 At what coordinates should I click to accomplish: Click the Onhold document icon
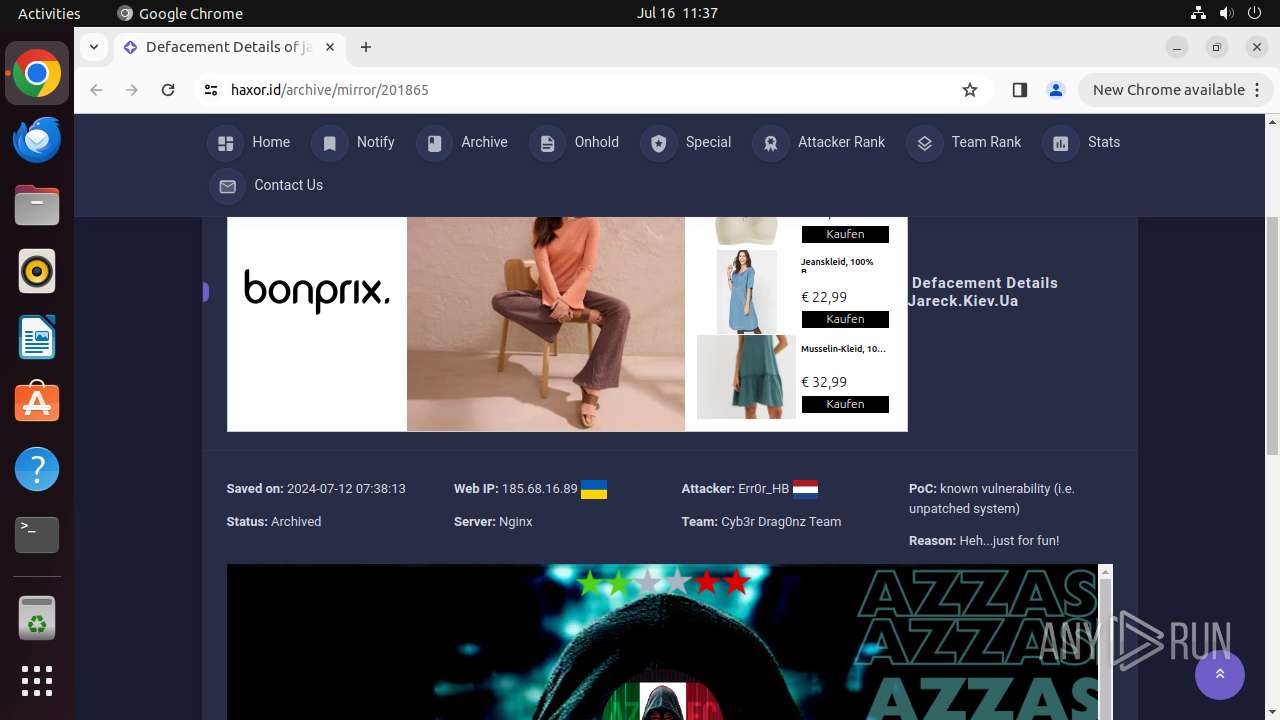coord(547,143)
